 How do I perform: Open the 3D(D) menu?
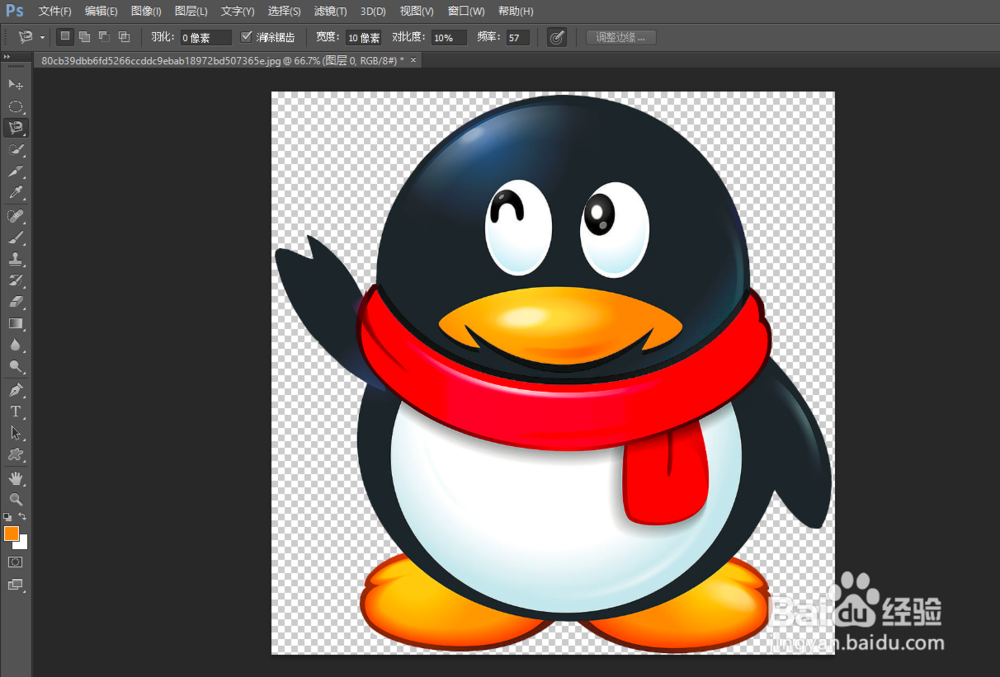[373, 11]
